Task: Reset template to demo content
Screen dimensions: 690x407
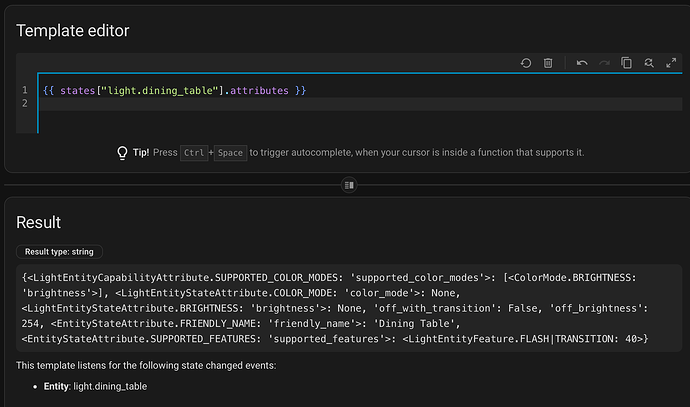Action: point(525,63)
